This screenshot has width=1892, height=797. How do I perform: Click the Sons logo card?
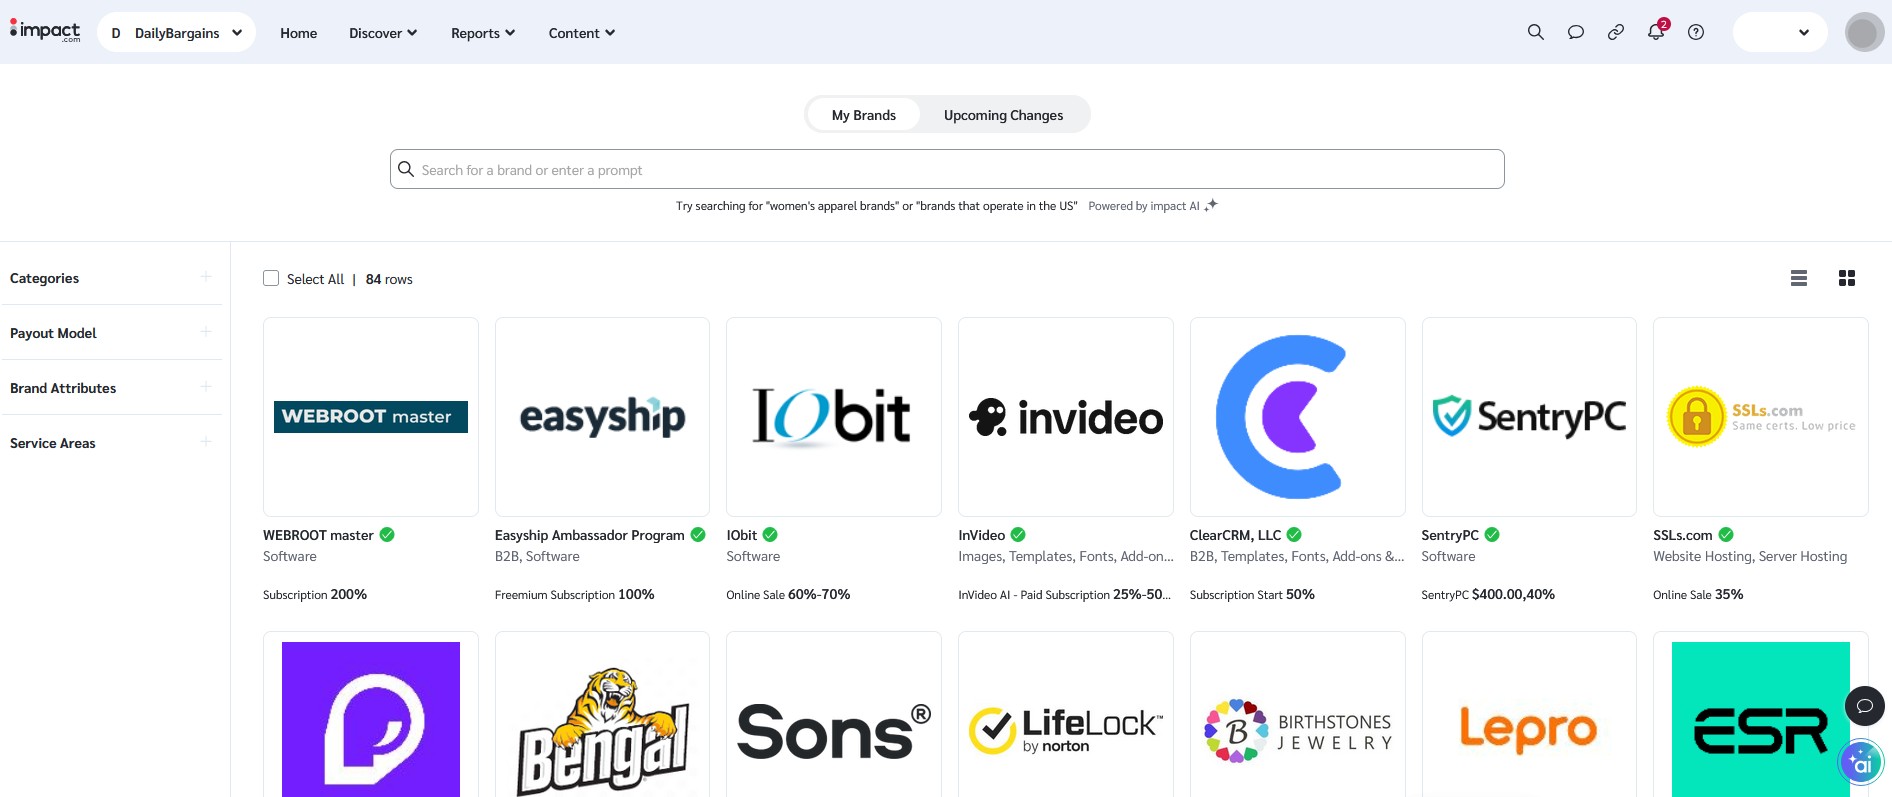click(x=834, y=715)
